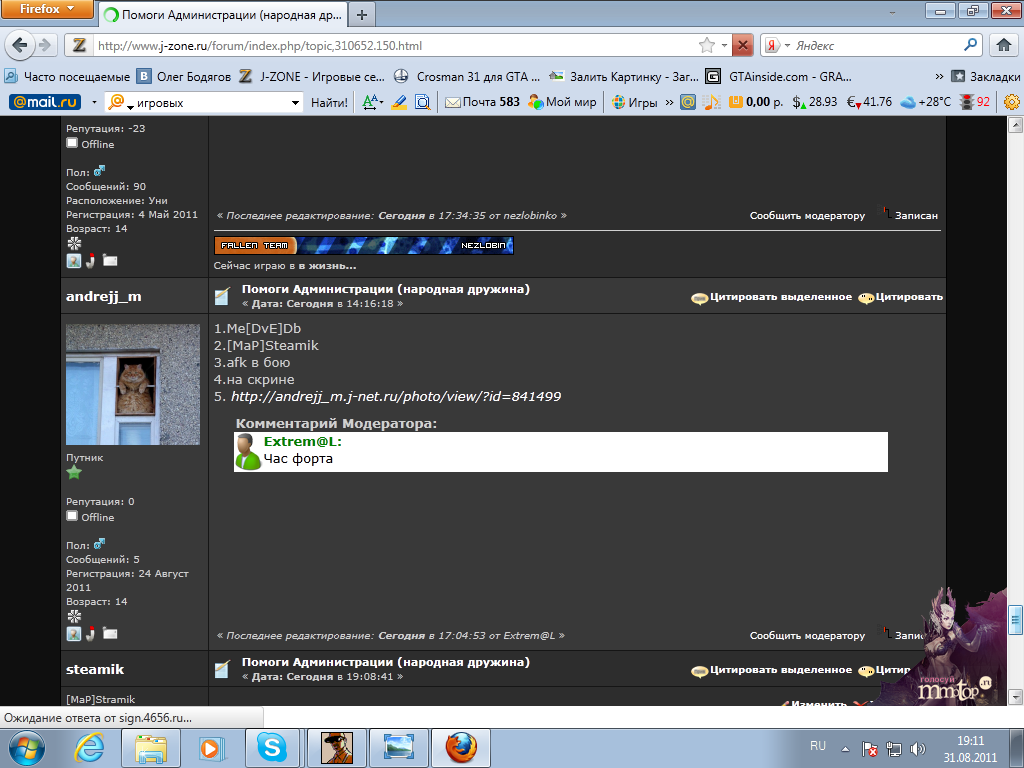Image resolution: width=1024 pixels, height=768 pixels.
Task: Click the weather +28°C indicator
Action: 925,102
